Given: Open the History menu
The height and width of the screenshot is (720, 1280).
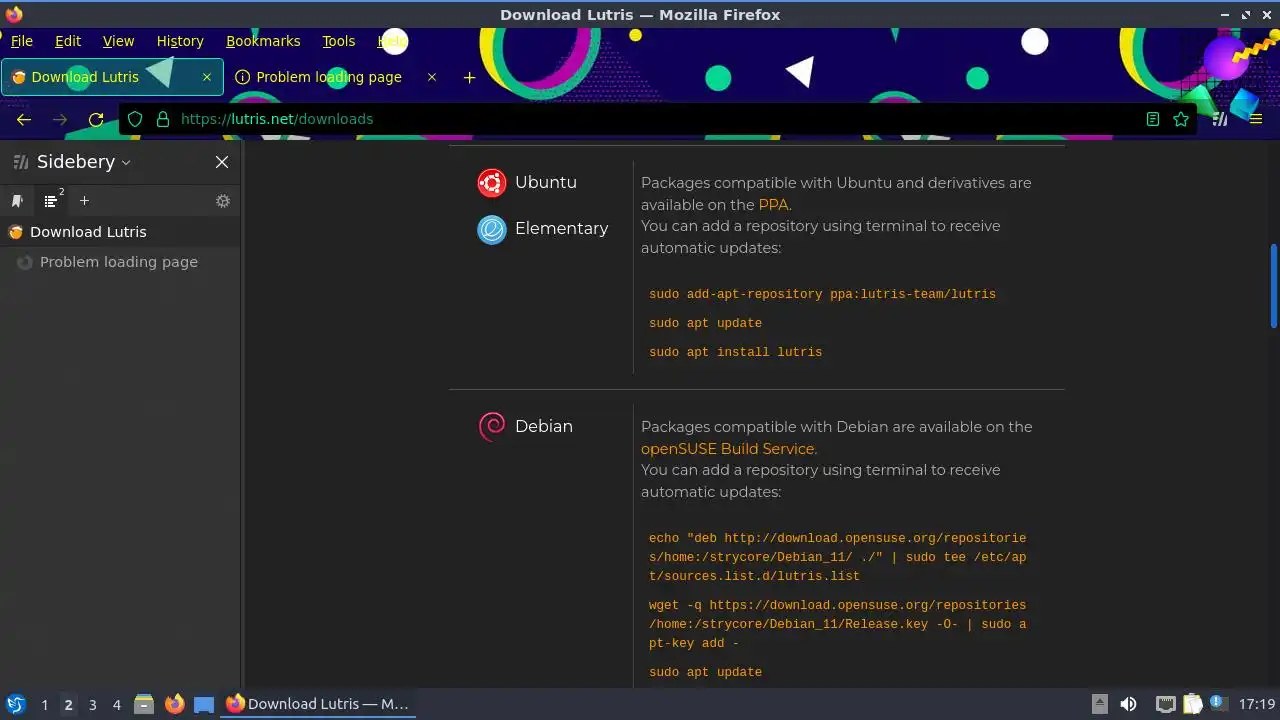Looking at the screenshot, I should pyautogui.click(x=180, y=41).
